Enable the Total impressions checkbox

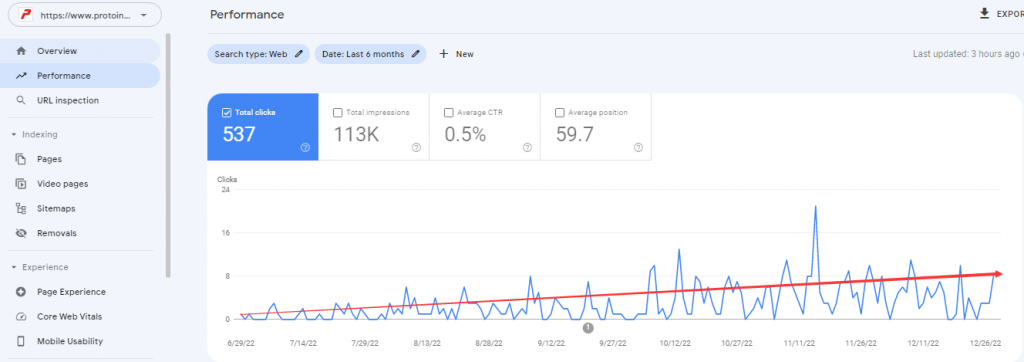[x=338, y=112]
